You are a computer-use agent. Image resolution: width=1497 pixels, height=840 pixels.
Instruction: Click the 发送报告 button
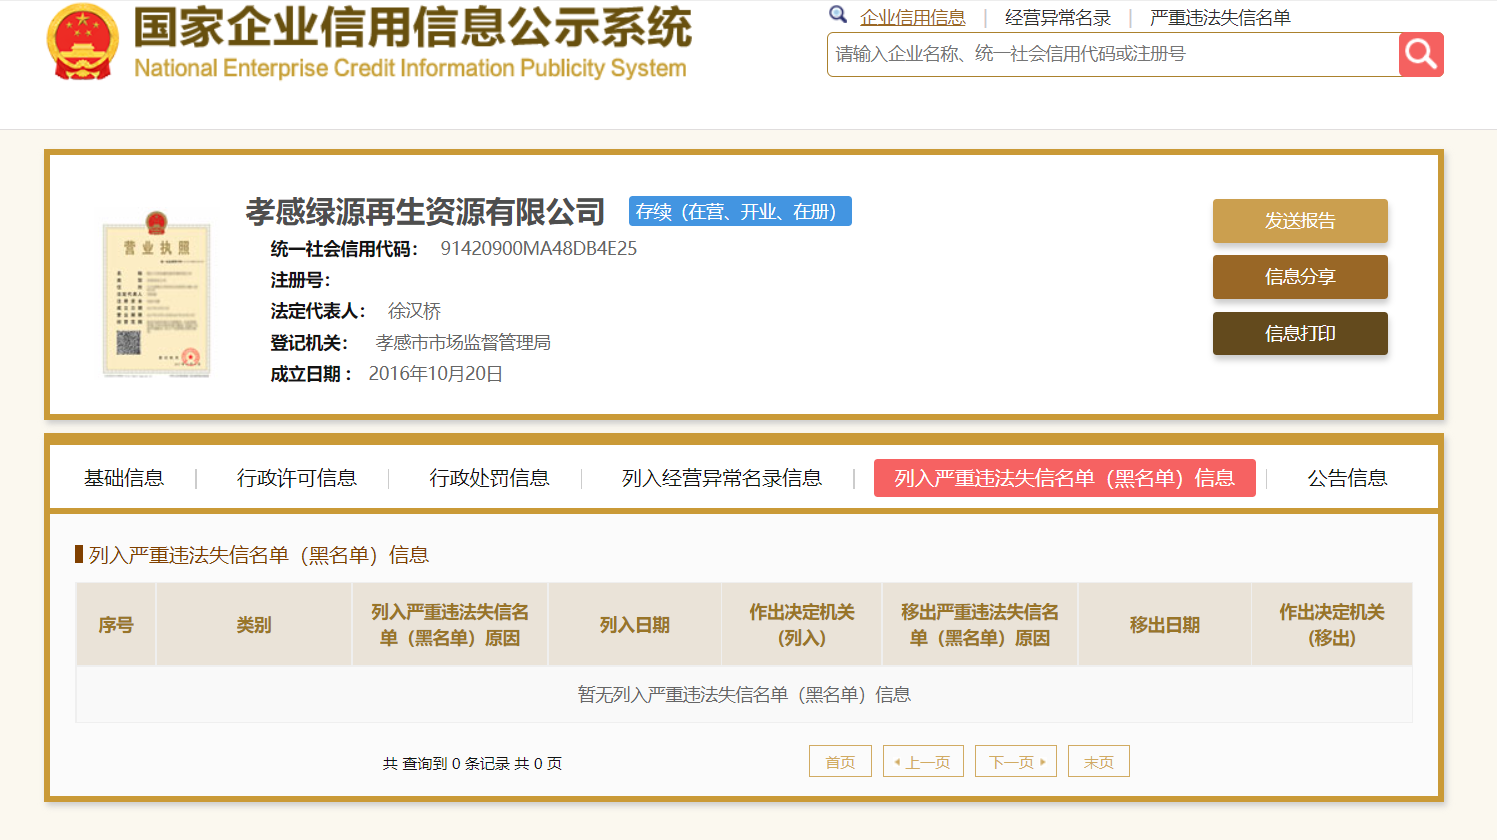pyautogui.click(x=1300, y=221)
